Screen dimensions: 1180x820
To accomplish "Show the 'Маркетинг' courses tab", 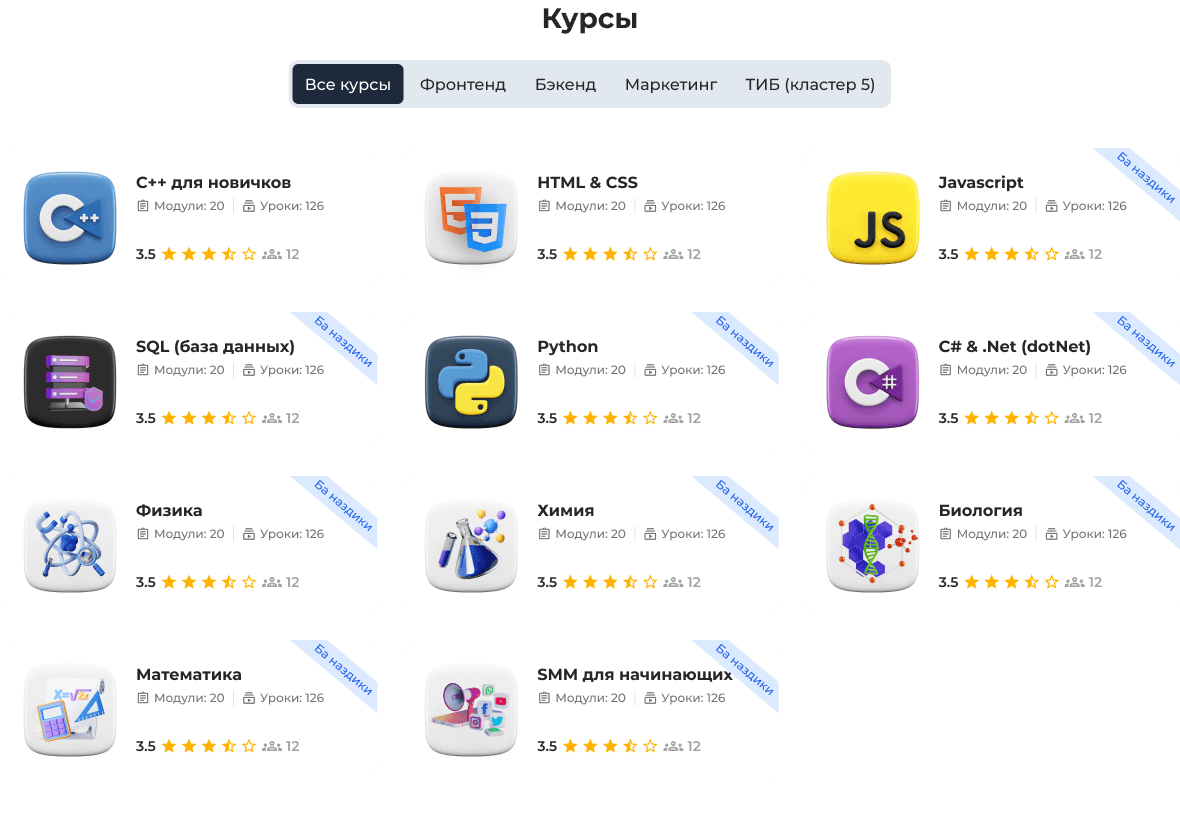I will (671, 84).
